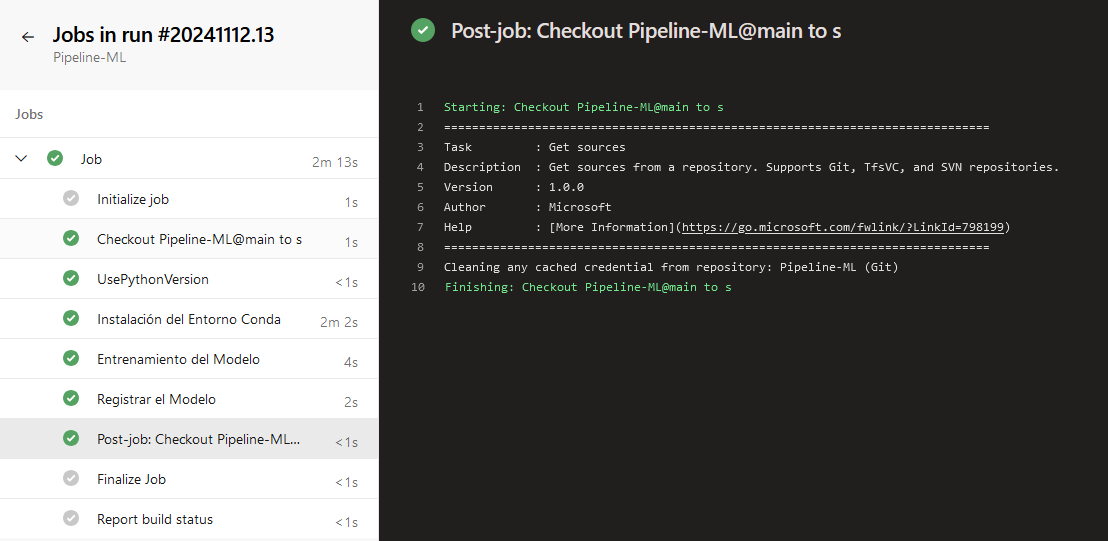
Task: Select Report build status step
Action: pos(155,519)
